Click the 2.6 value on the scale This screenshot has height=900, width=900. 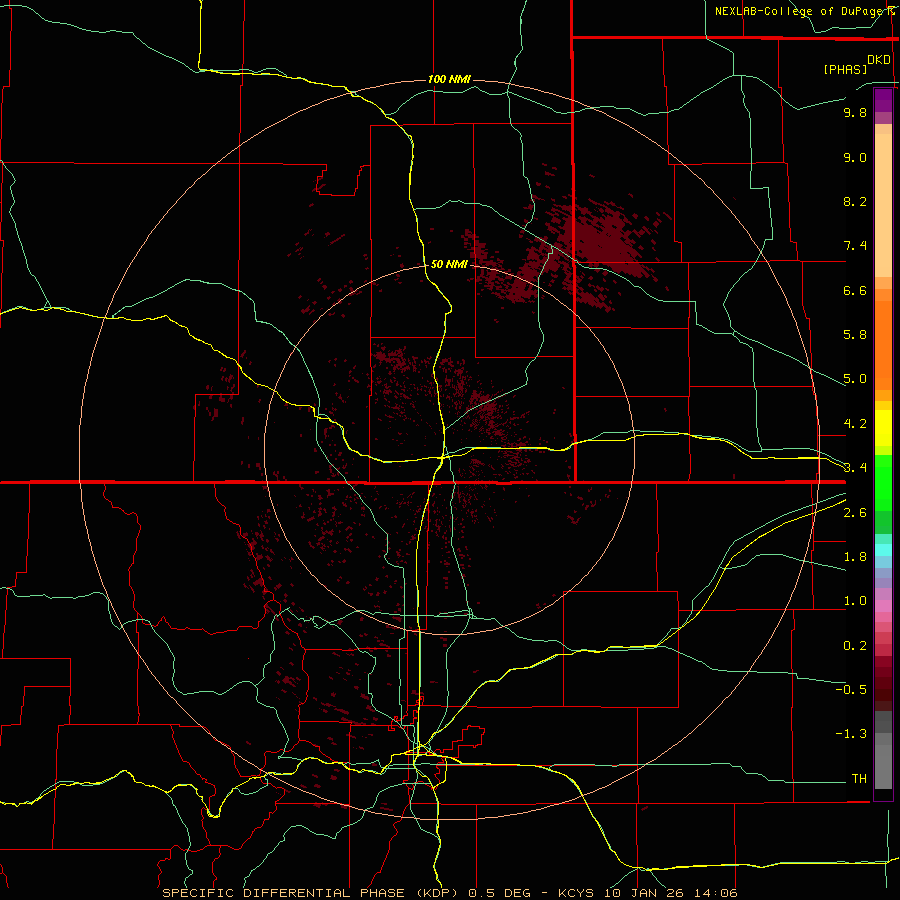(855, 513)
